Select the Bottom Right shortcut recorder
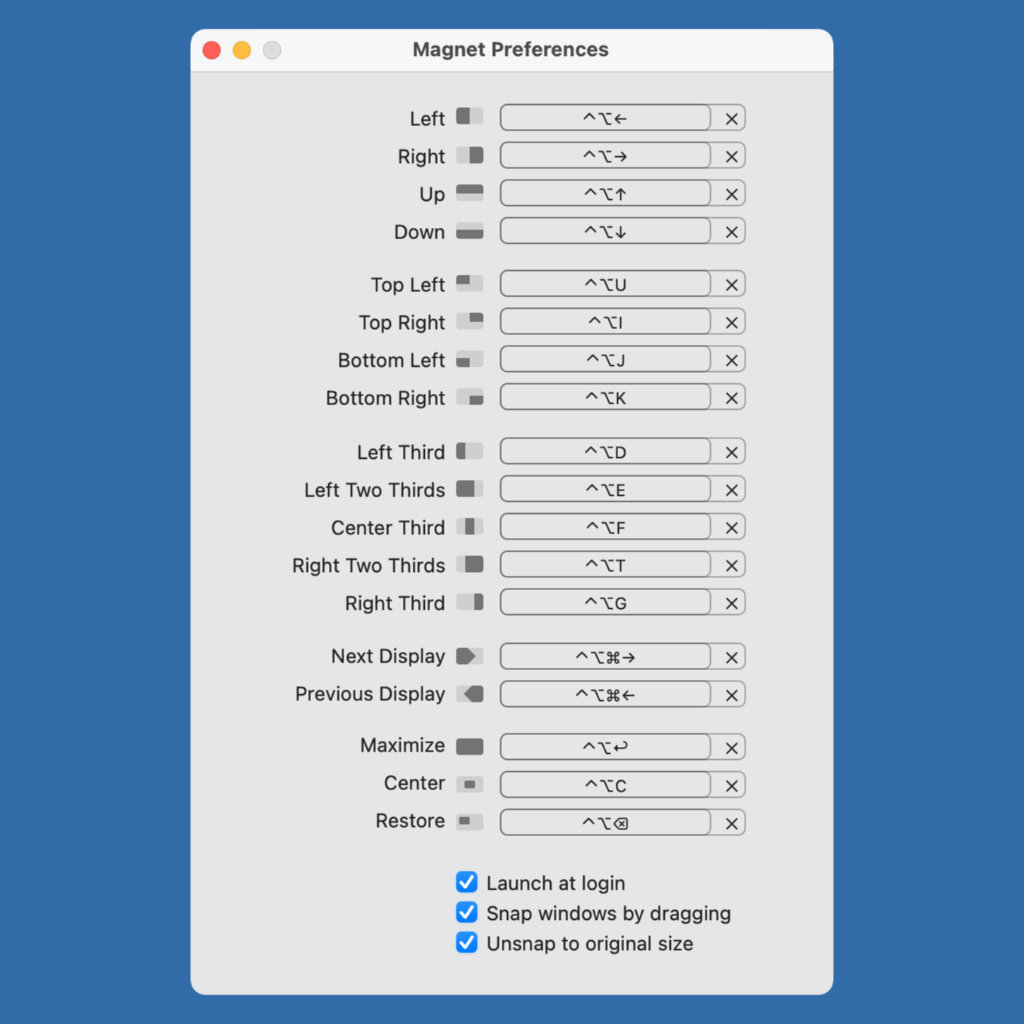The width and height of the screenshot is (1024, 1024). coord(605,398)
